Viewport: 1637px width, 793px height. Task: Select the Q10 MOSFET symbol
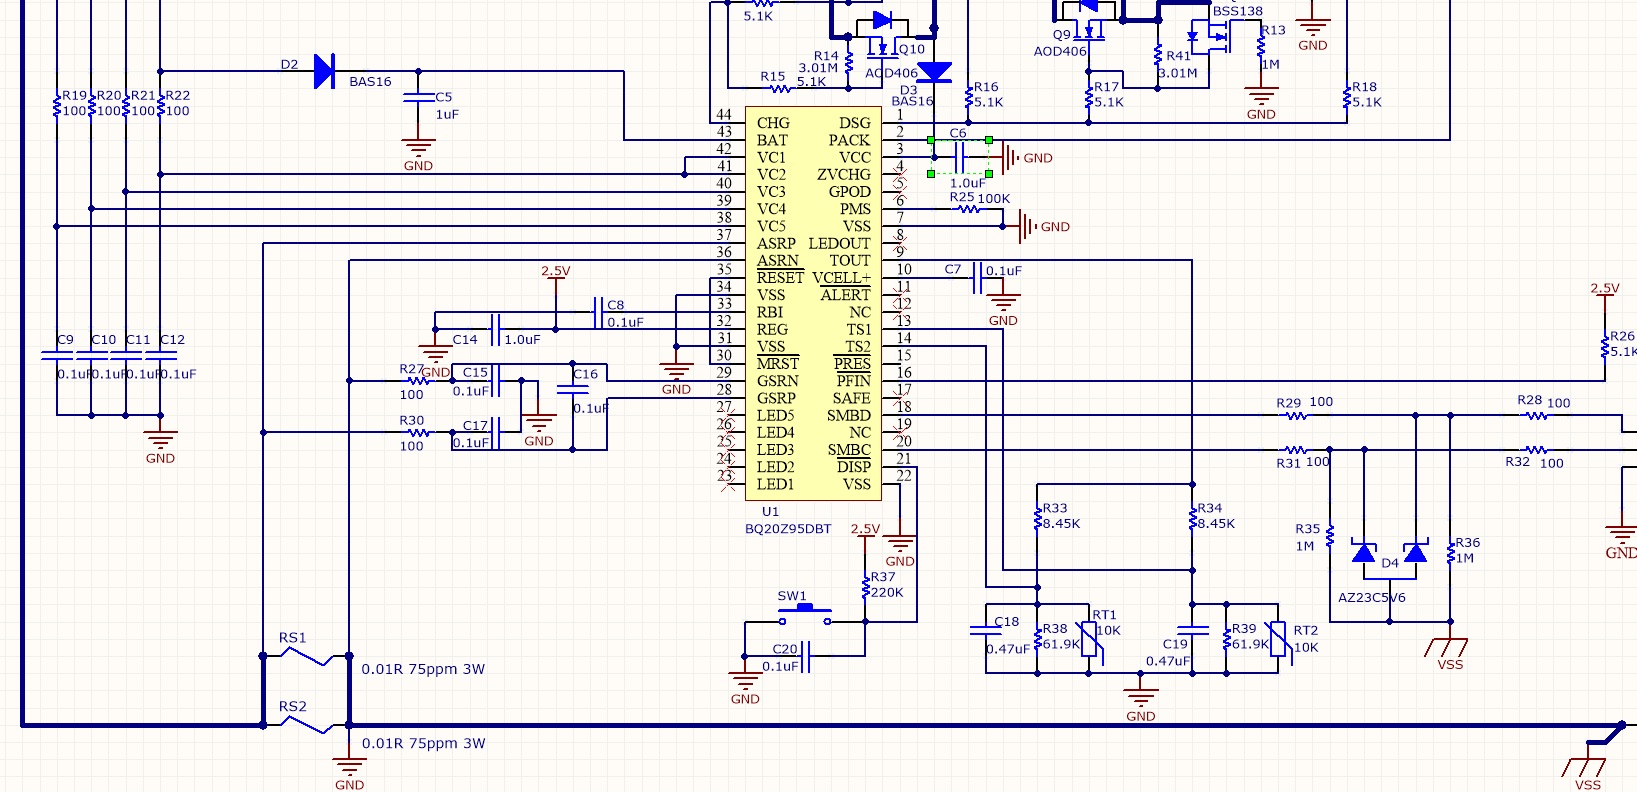882,35
